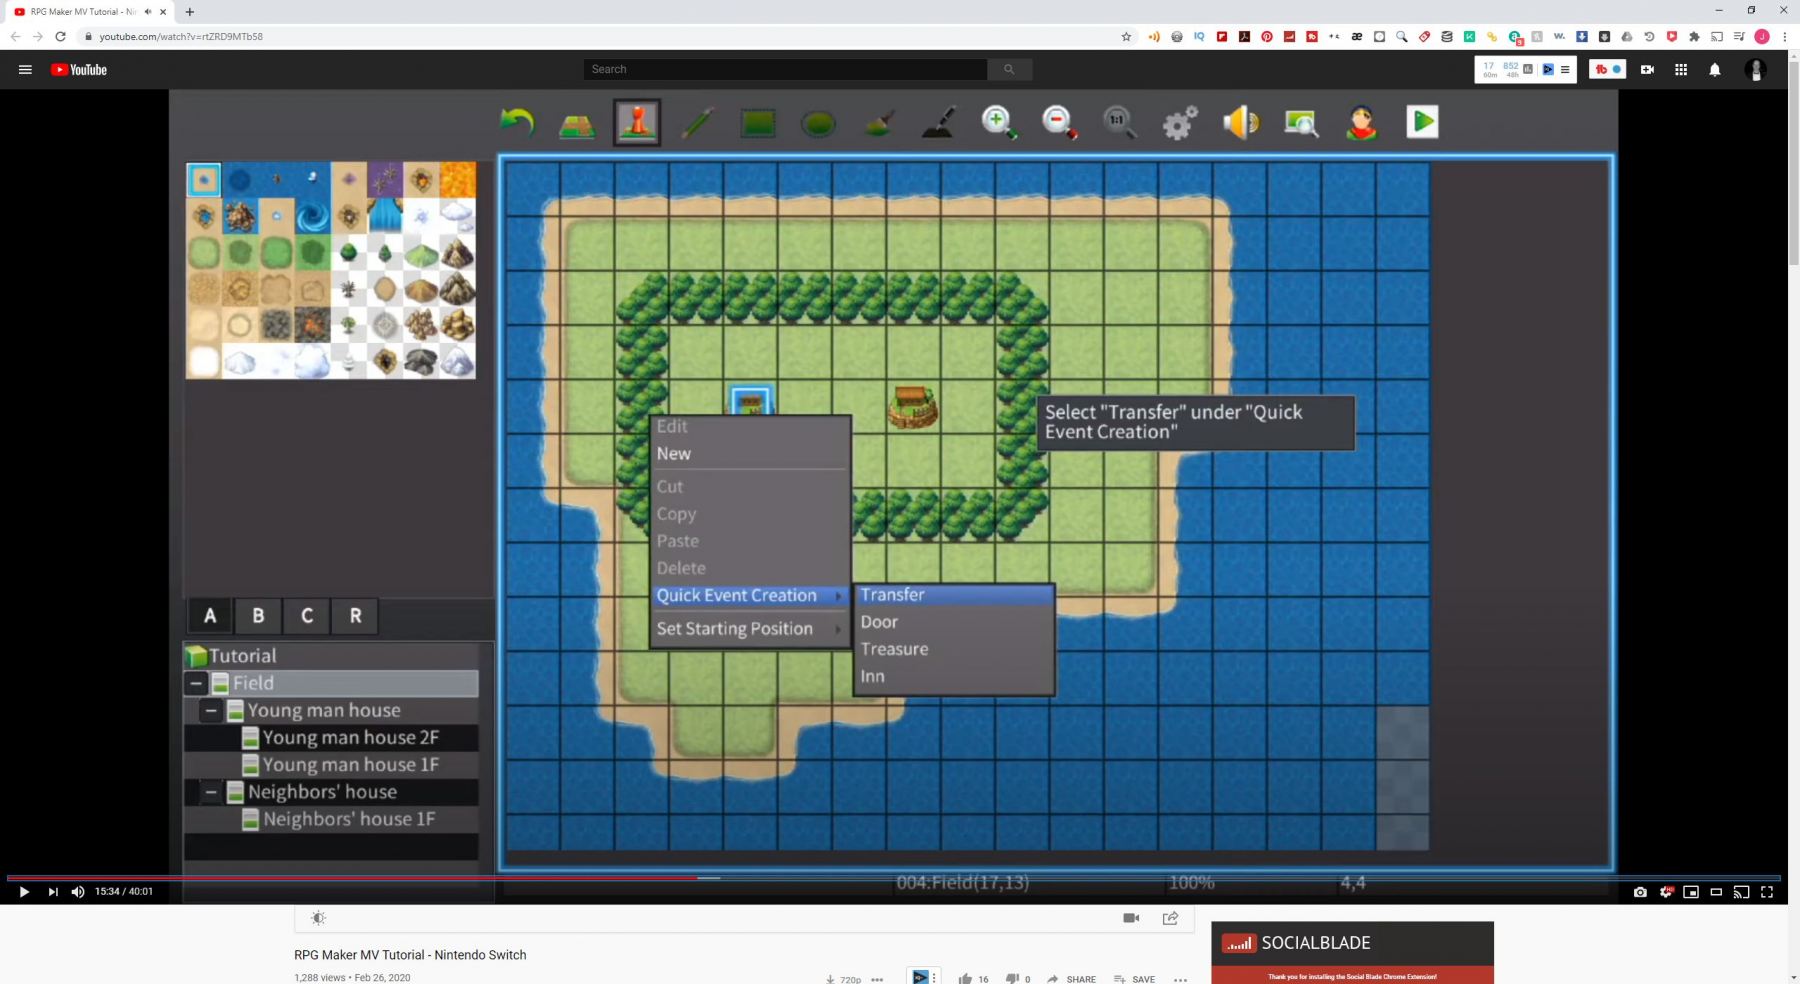This screenshot has height=984, width=1800.
Task: Open the Sound Test speaker icon
Action: click(1241, 123)
